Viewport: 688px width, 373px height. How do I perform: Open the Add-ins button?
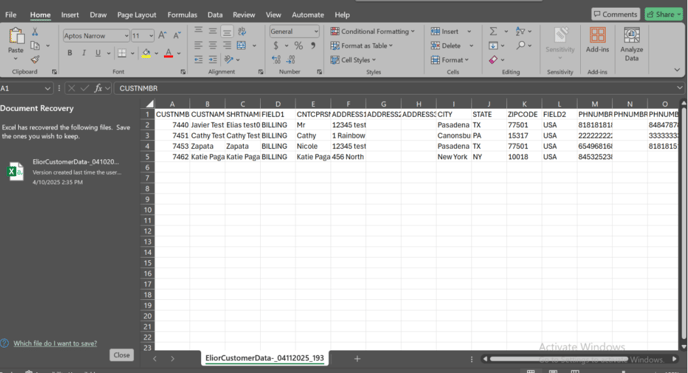click(597, 40)
